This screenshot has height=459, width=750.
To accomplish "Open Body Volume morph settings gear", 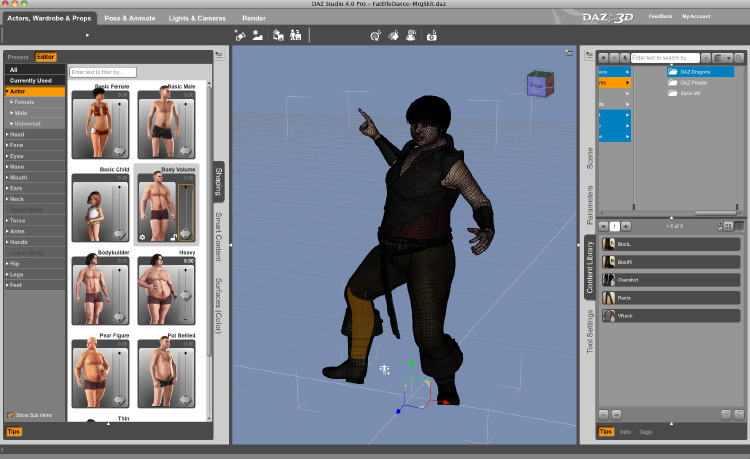I will point(142,237).
